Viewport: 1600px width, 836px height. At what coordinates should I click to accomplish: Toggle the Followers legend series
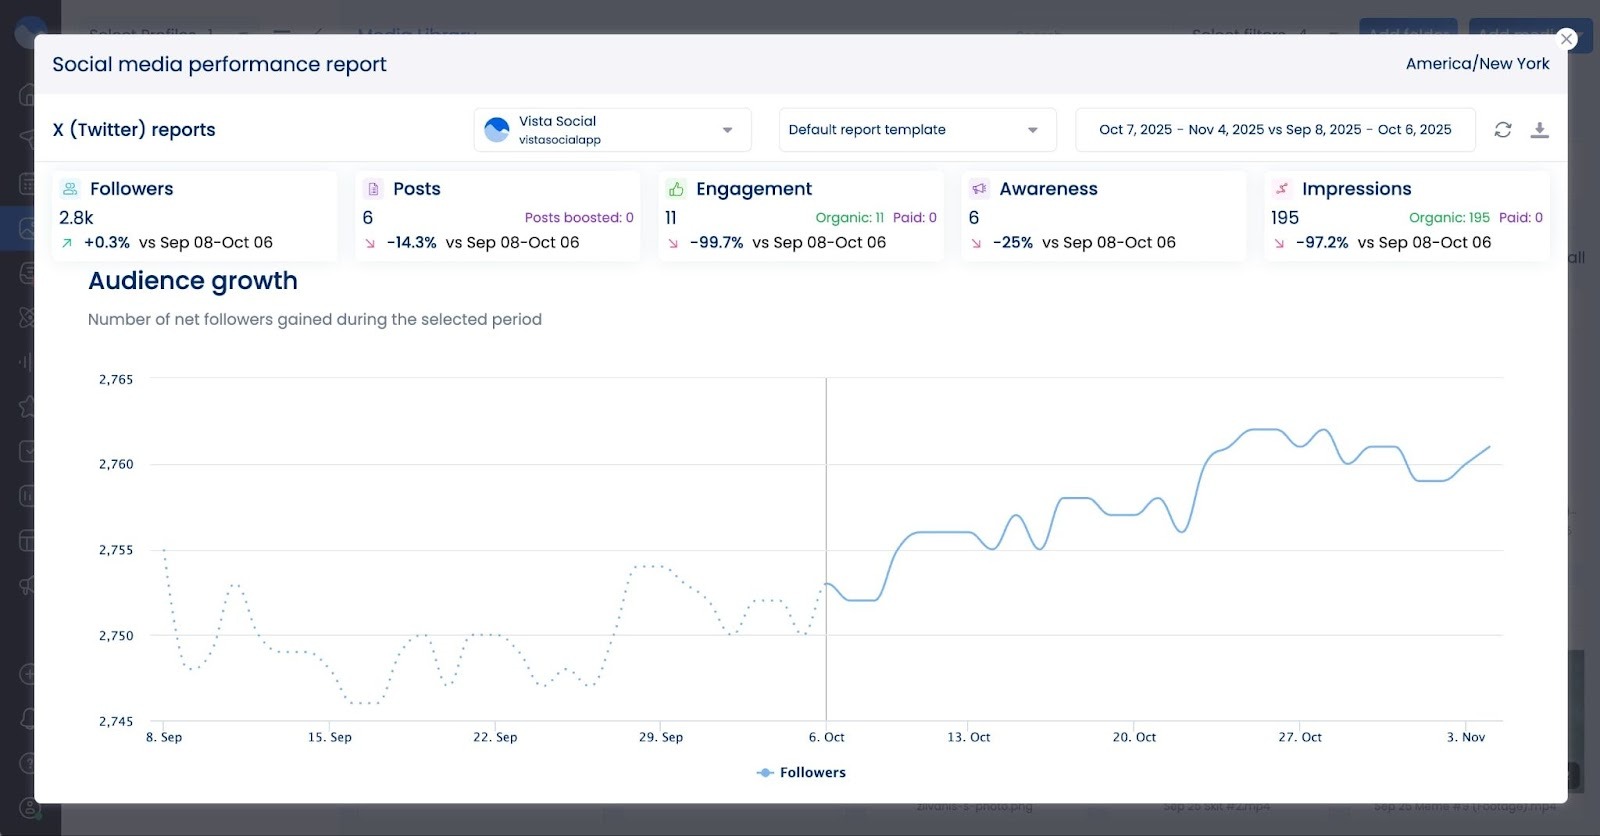point(801,773)
